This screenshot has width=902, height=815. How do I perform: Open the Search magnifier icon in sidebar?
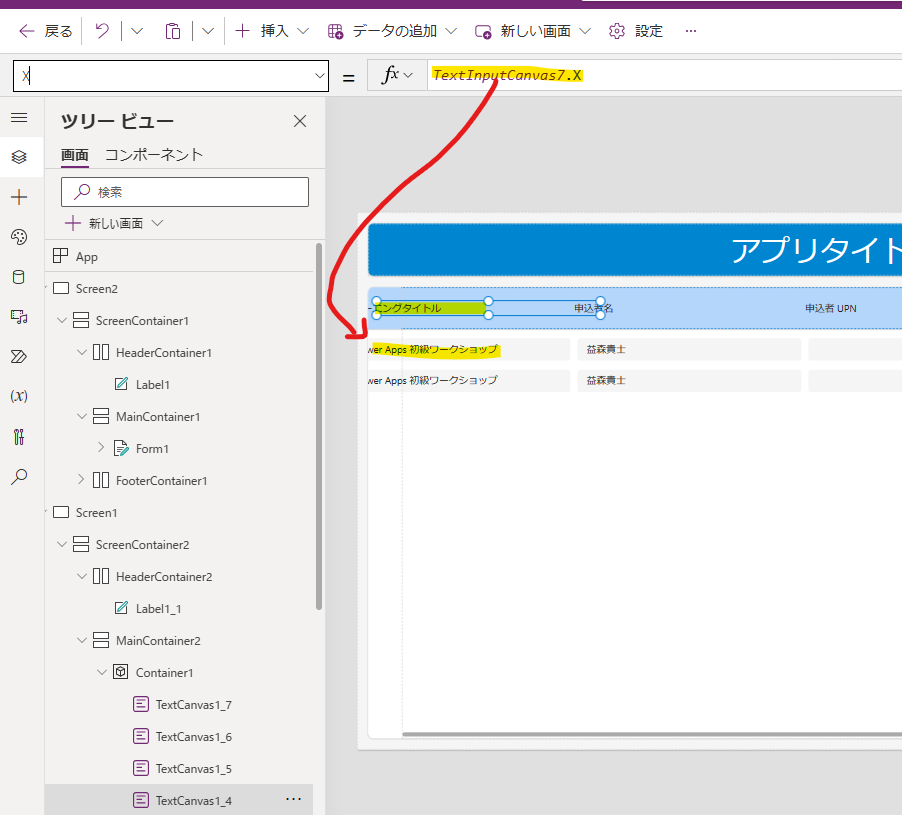pyautogui.click(x=19, y=476)
